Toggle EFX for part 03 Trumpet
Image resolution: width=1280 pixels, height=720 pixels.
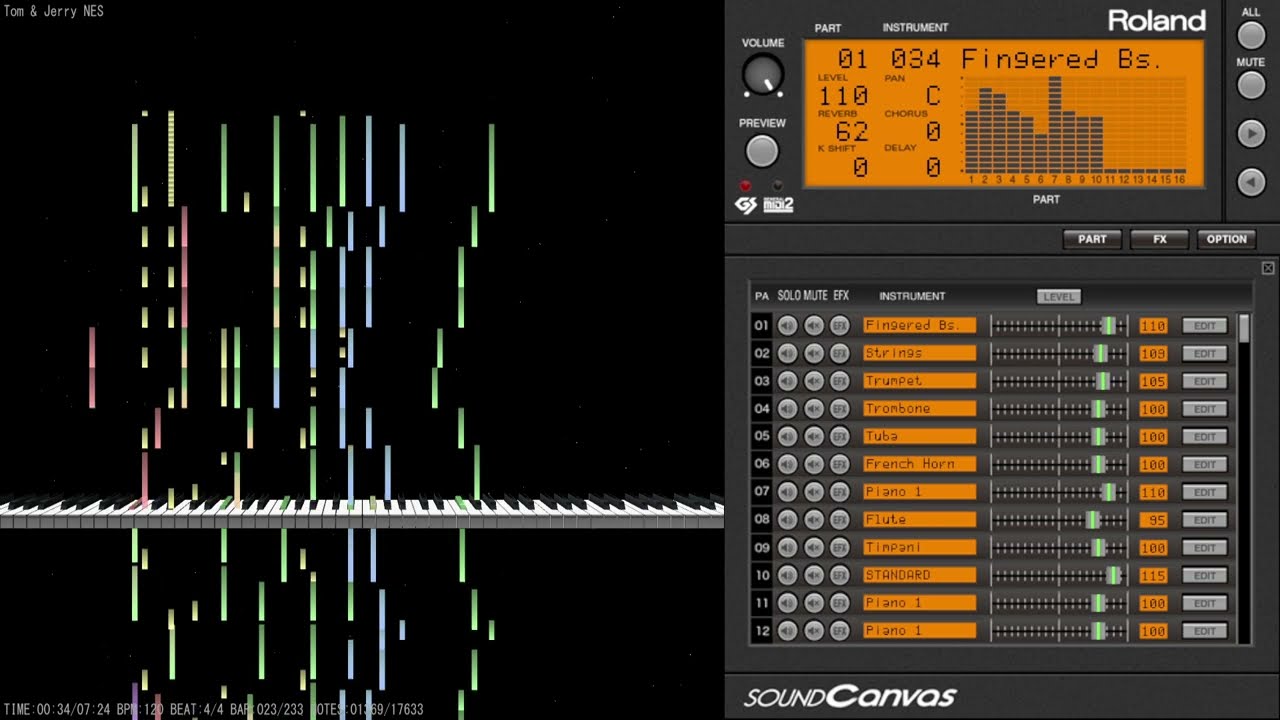(x=840, y=381)
